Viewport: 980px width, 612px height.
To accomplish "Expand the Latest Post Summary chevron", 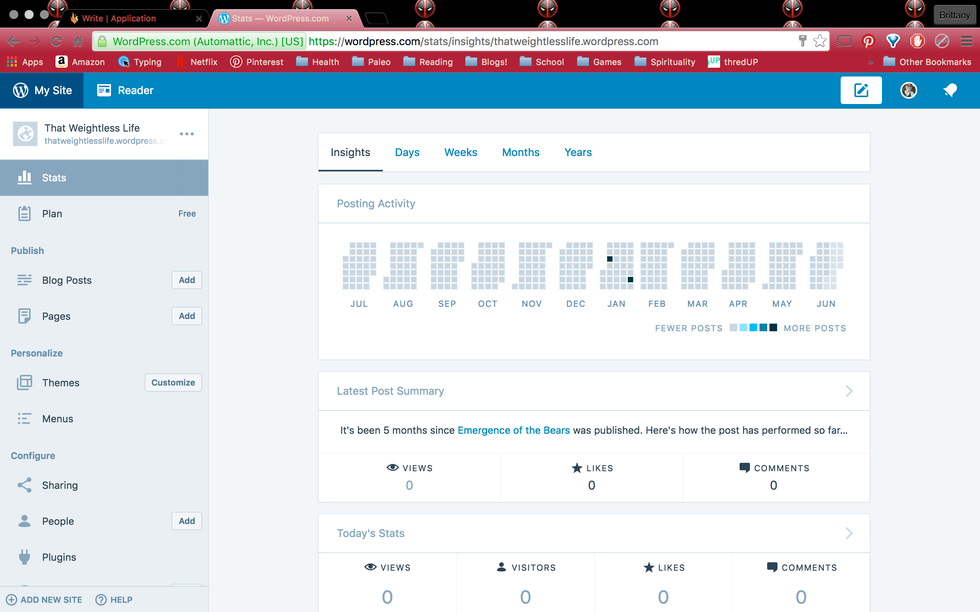I will point(849,391).
